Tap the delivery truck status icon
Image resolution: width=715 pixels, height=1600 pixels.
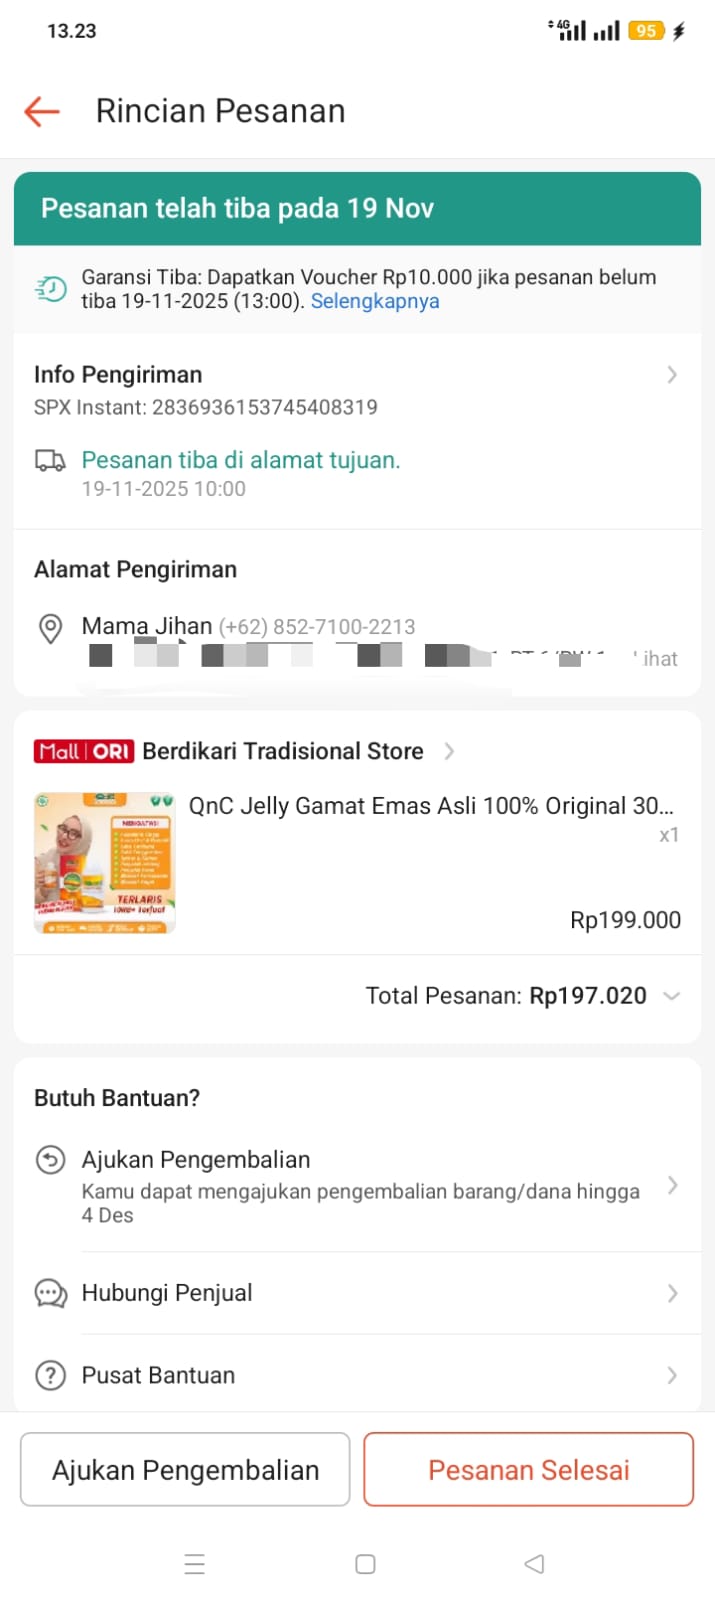50,460
